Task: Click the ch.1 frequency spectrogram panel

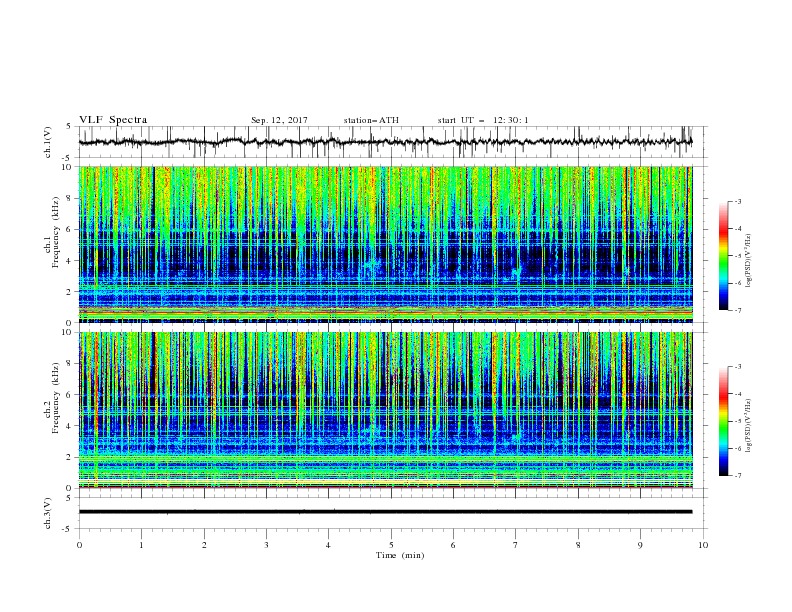Action: click(x=385, y=244)
